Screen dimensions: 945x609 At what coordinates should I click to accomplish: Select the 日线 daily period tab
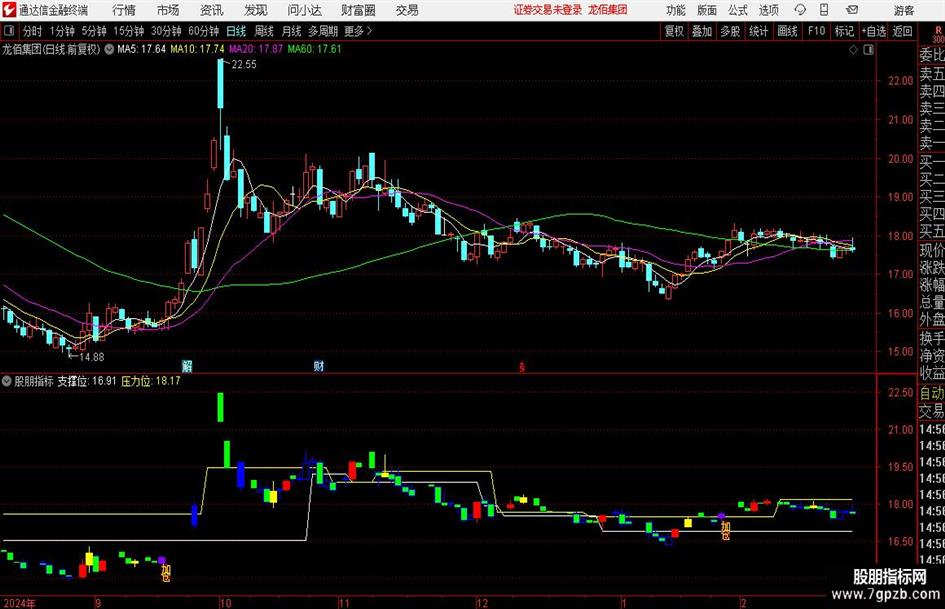[236, 31]
